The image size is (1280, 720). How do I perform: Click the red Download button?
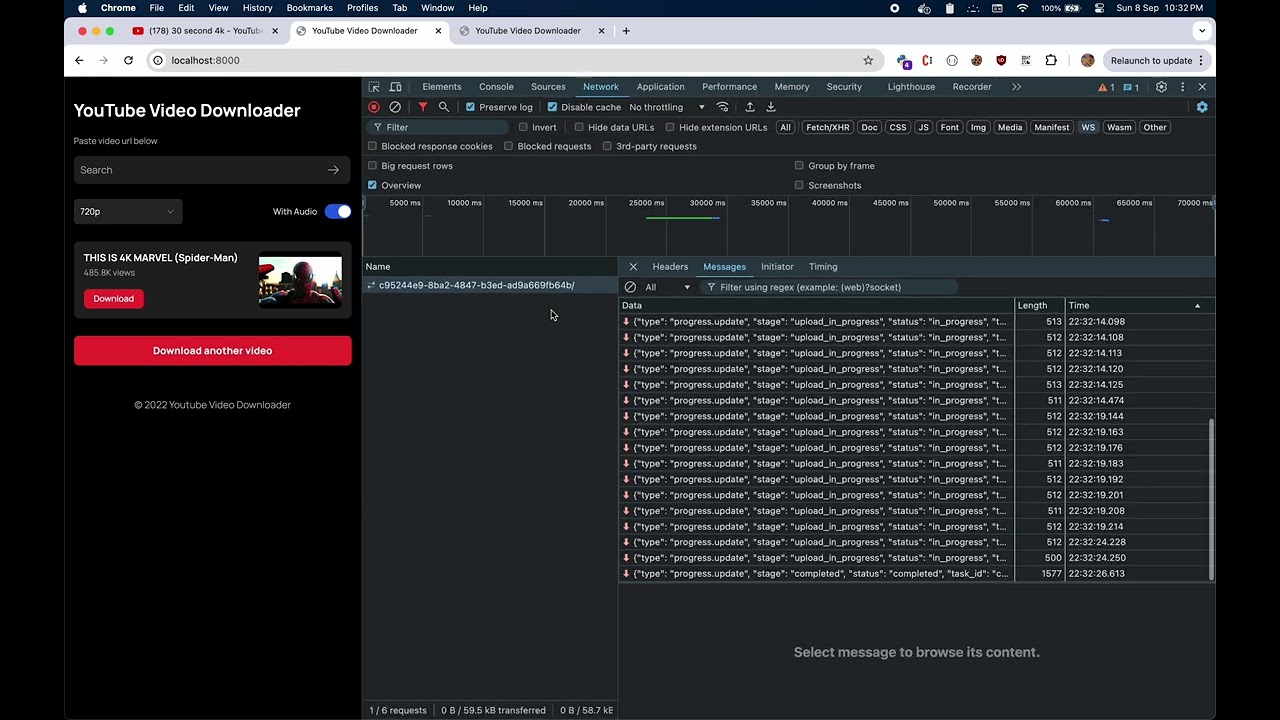click(x=113, y=298)
